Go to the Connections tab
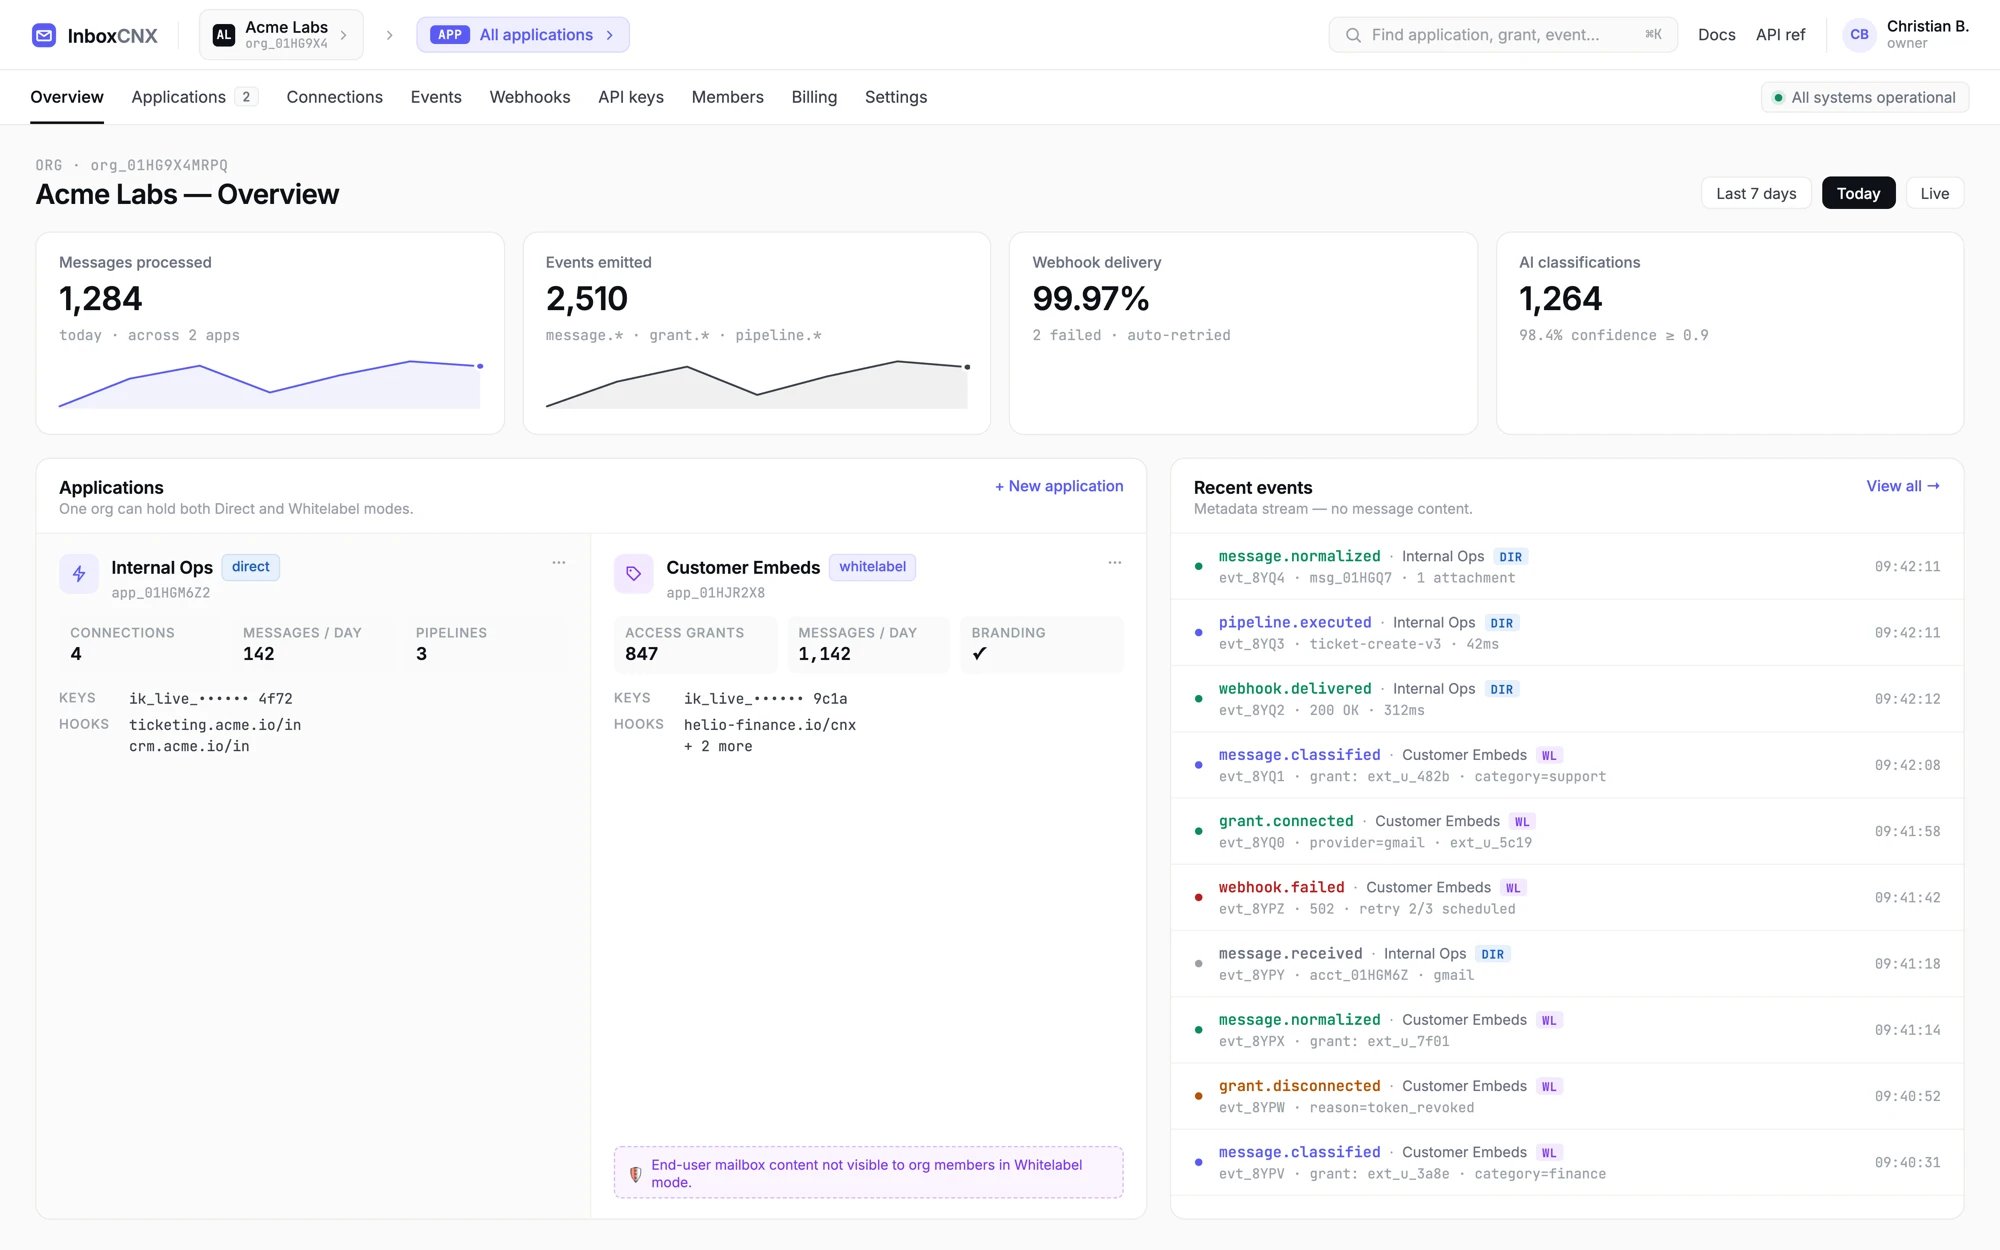The height and width of the screenshot is (1250, 2000). coord(334,97)
